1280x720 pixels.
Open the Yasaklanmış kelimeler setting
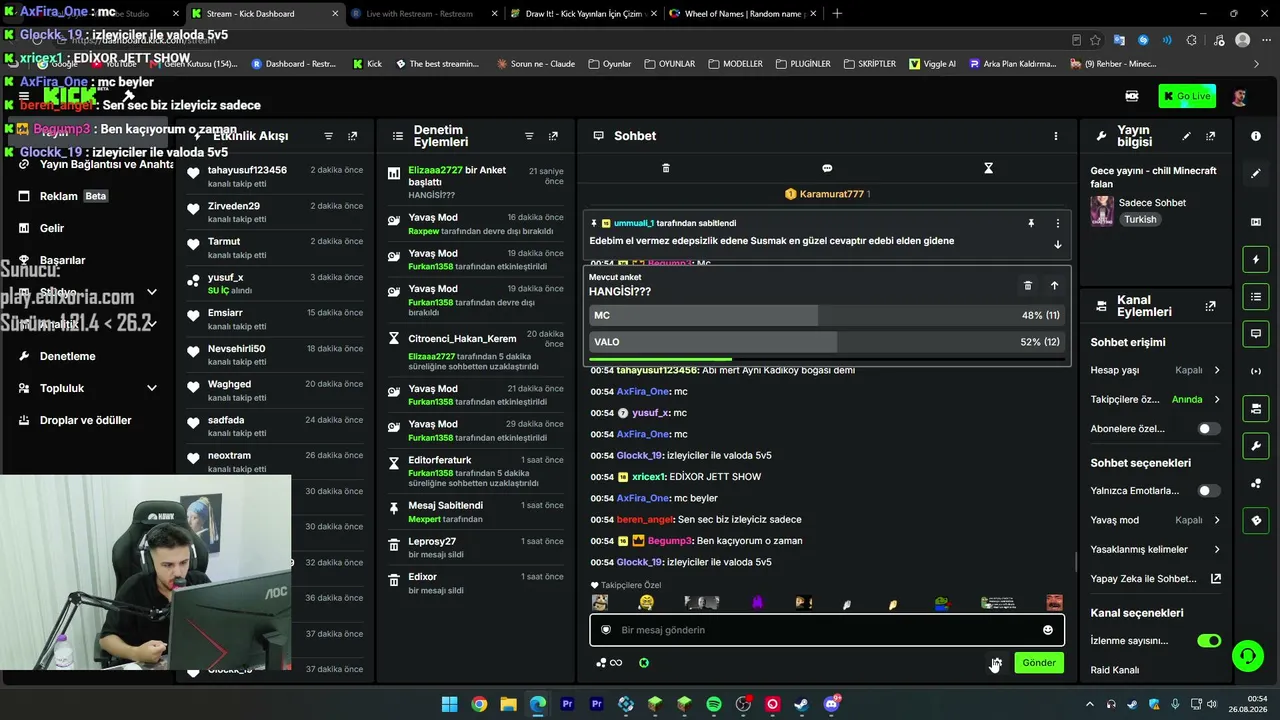pos(1155,549)
